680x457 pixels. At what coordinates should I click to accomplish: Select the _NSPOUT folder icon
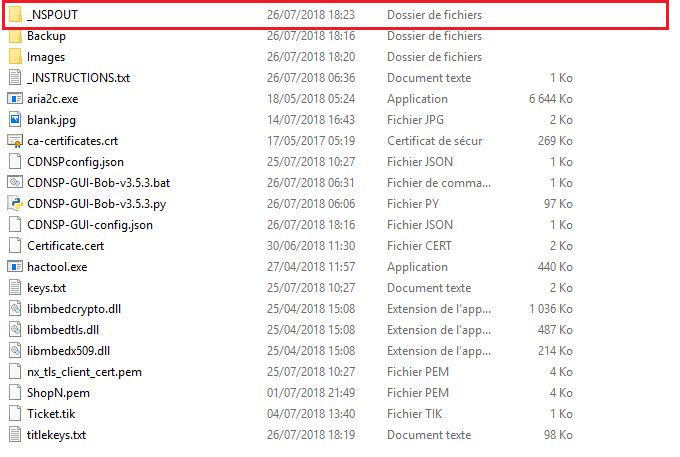click(15, 15)
